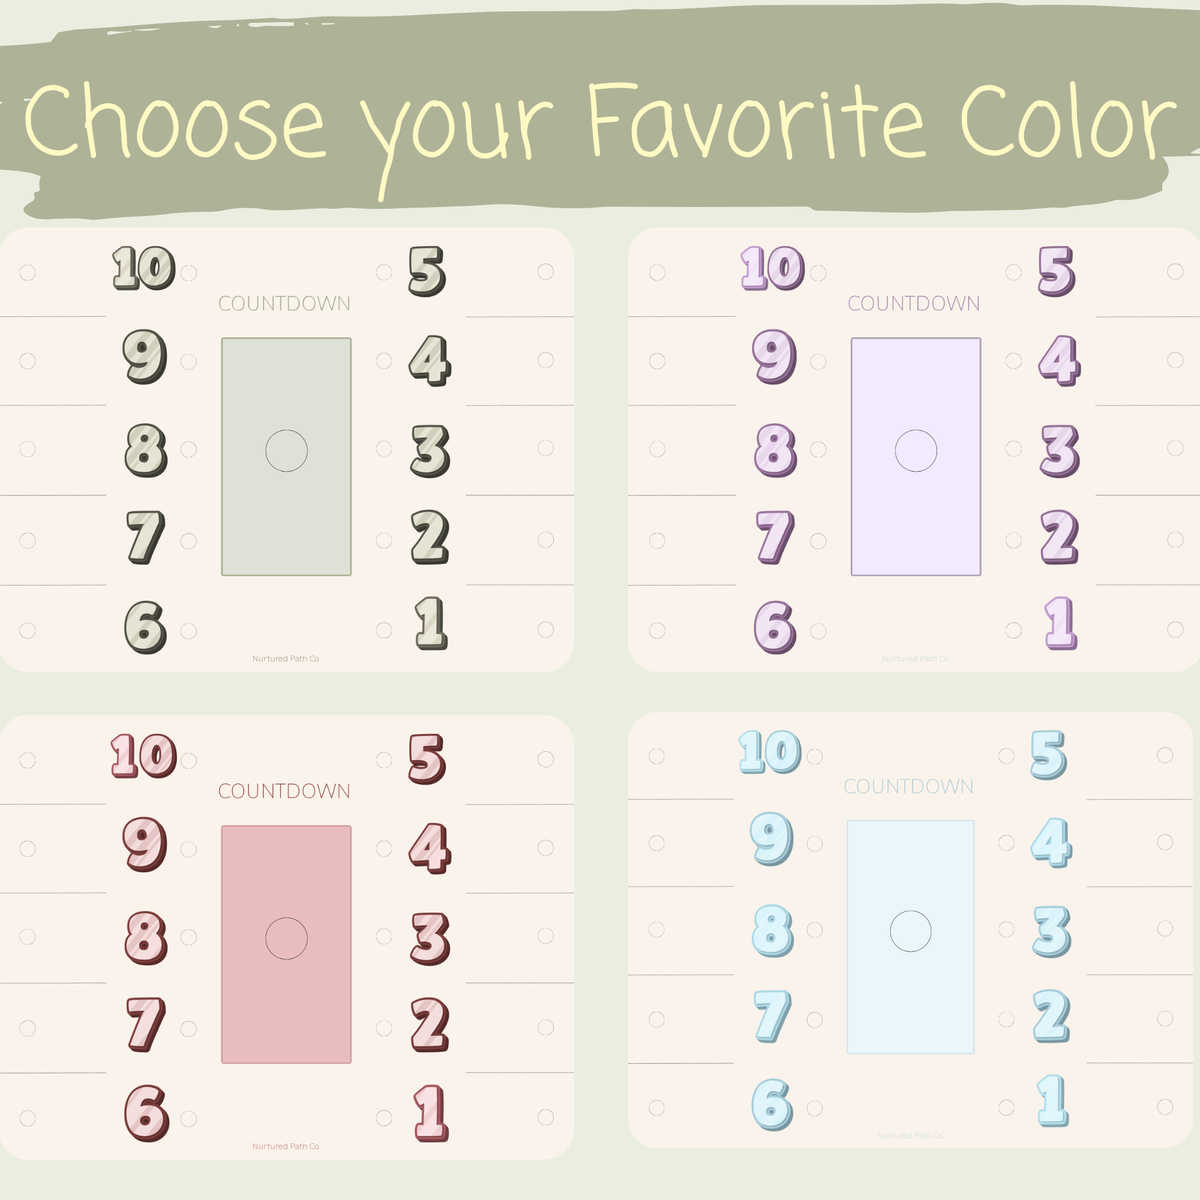
Task: Click the circle inside the green rectangle
Action: (x=286, y=451)
